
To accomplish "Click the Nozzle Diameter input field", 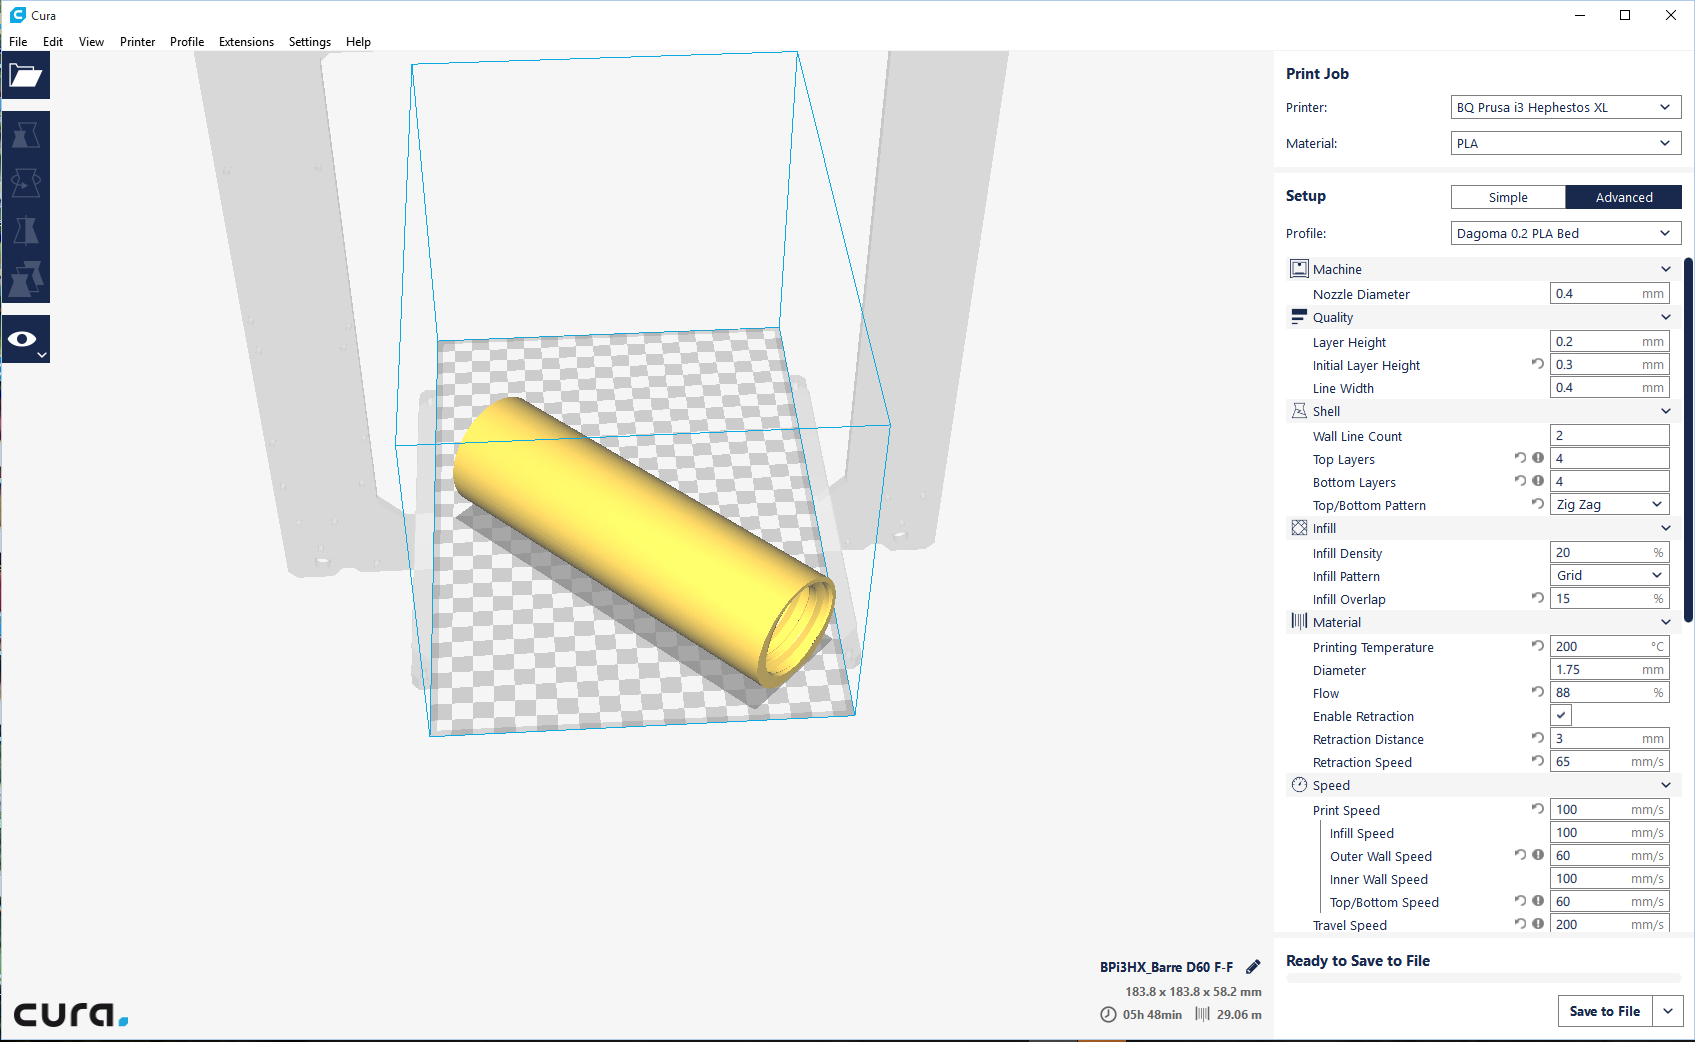I will tap(1610, 294).
